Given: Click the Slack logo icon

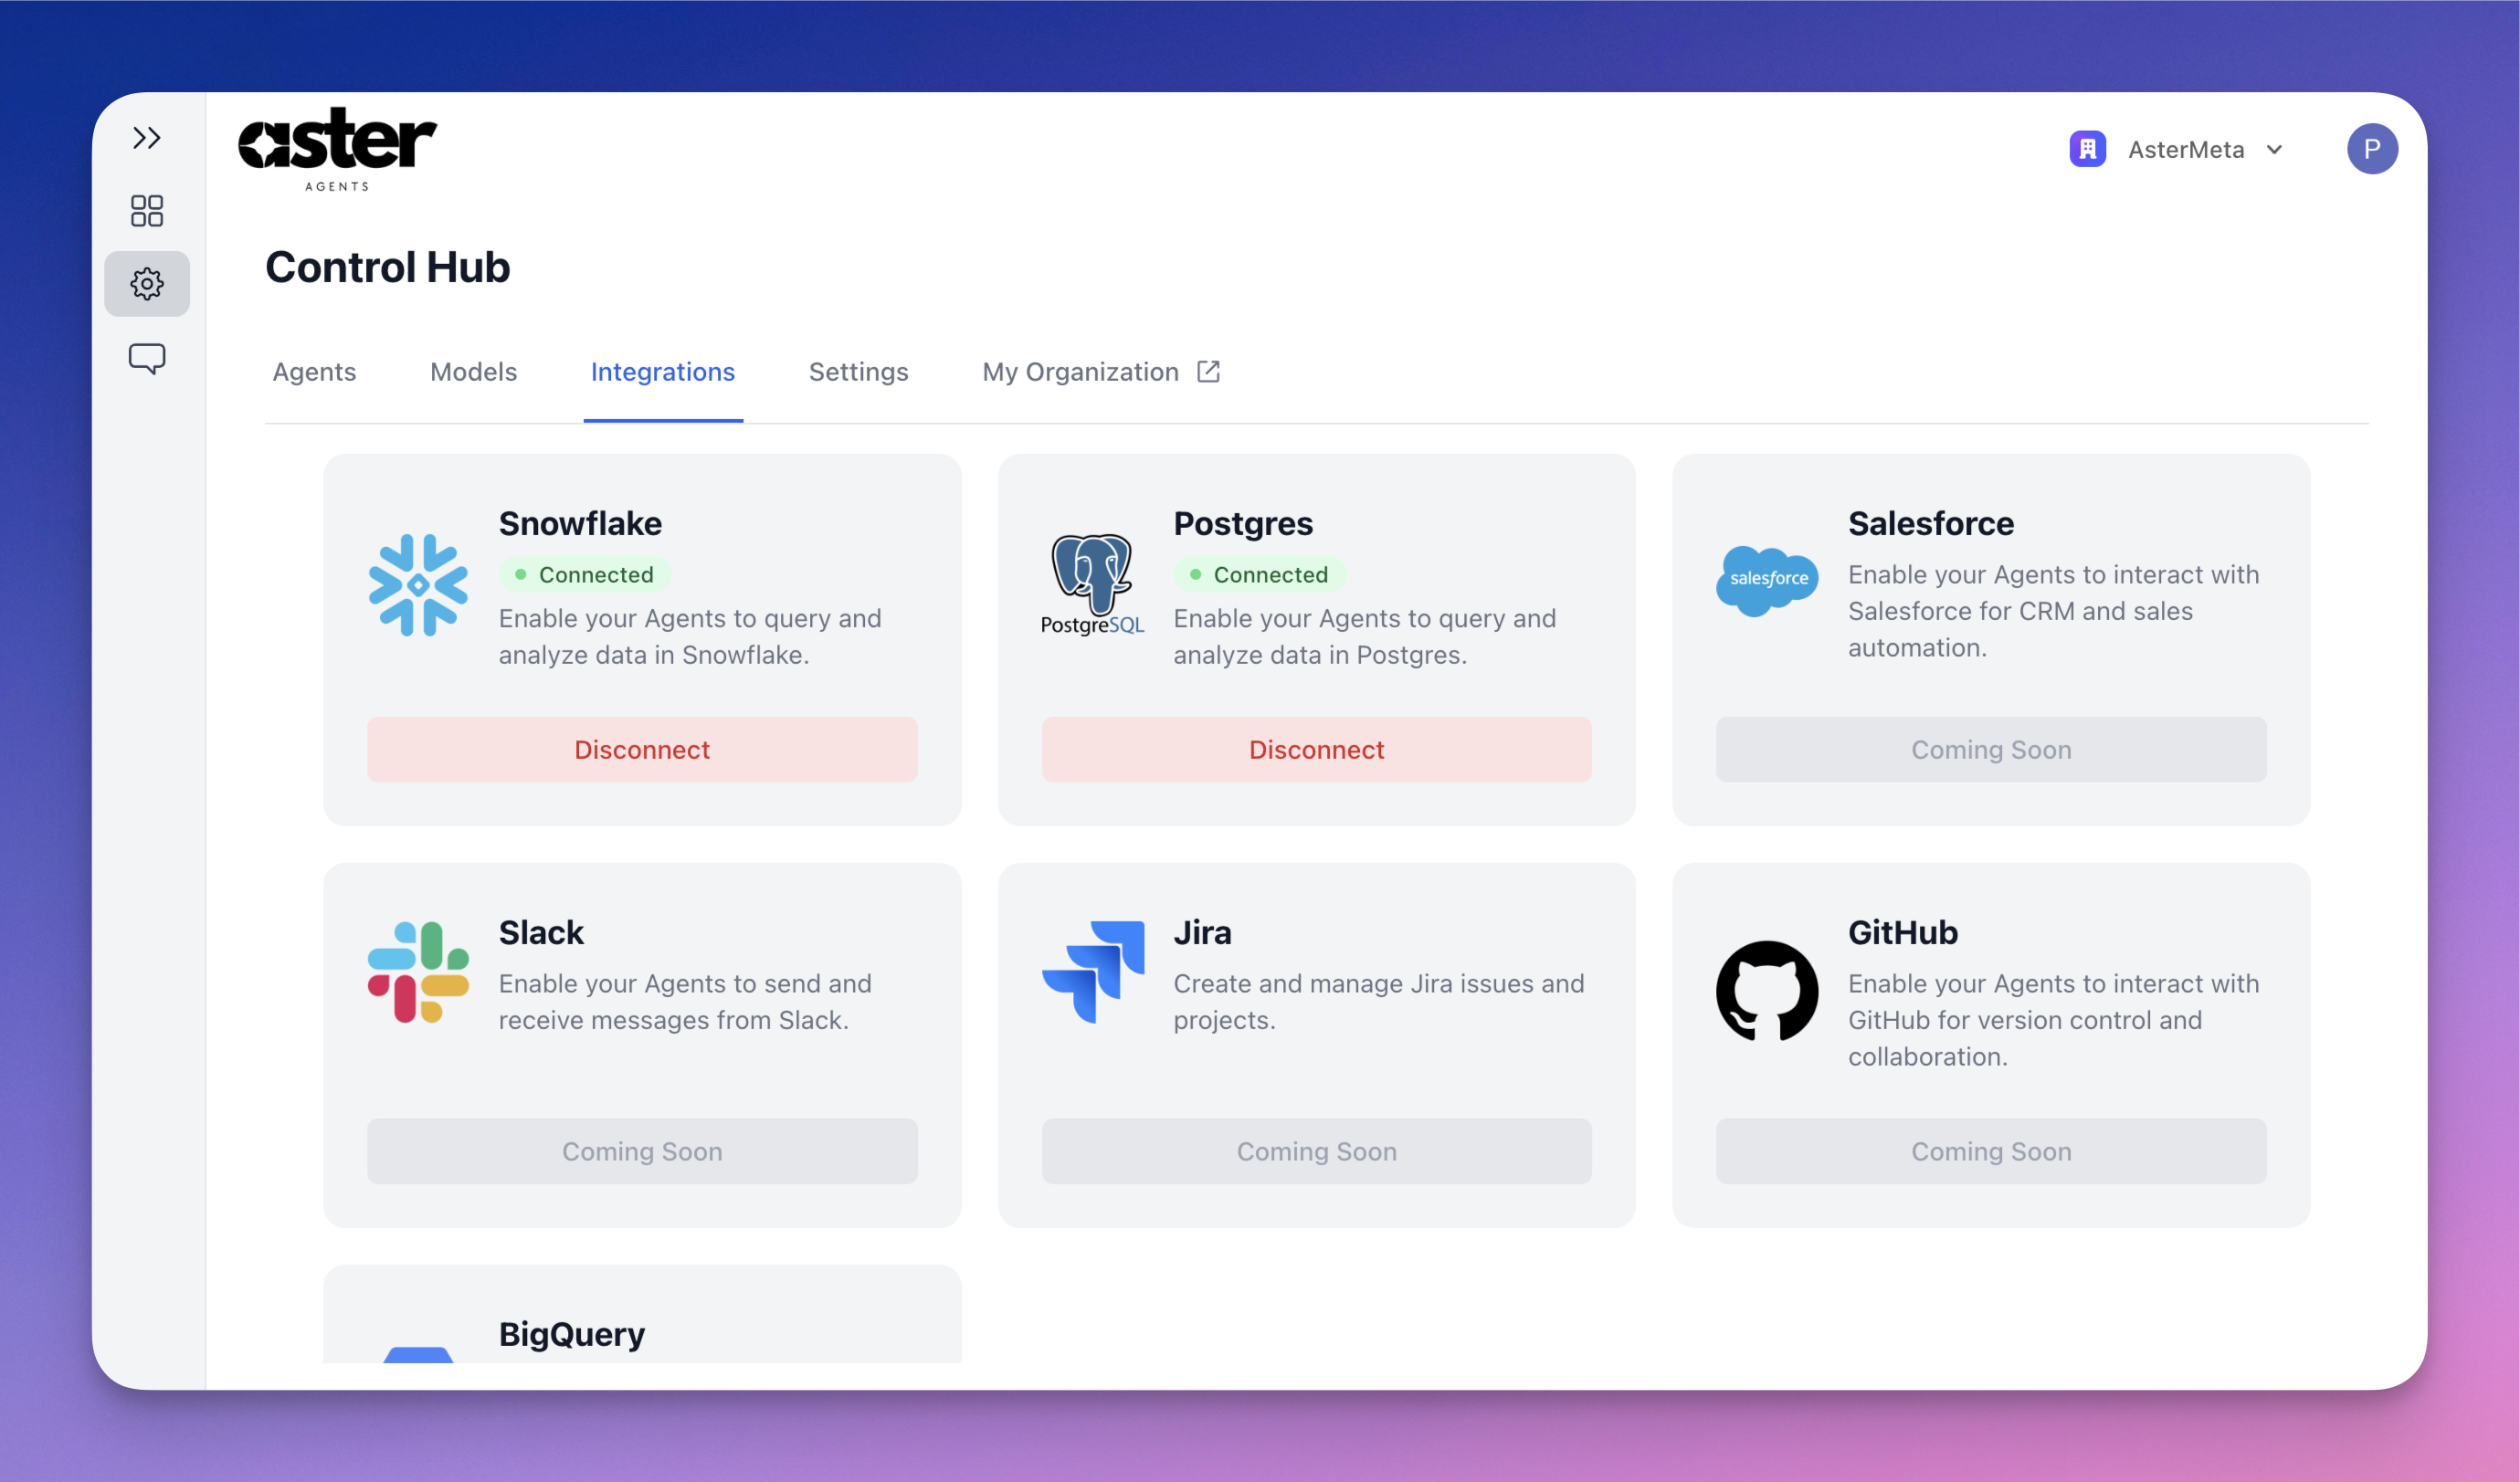Looking at the screenshot, I should 418,971.
